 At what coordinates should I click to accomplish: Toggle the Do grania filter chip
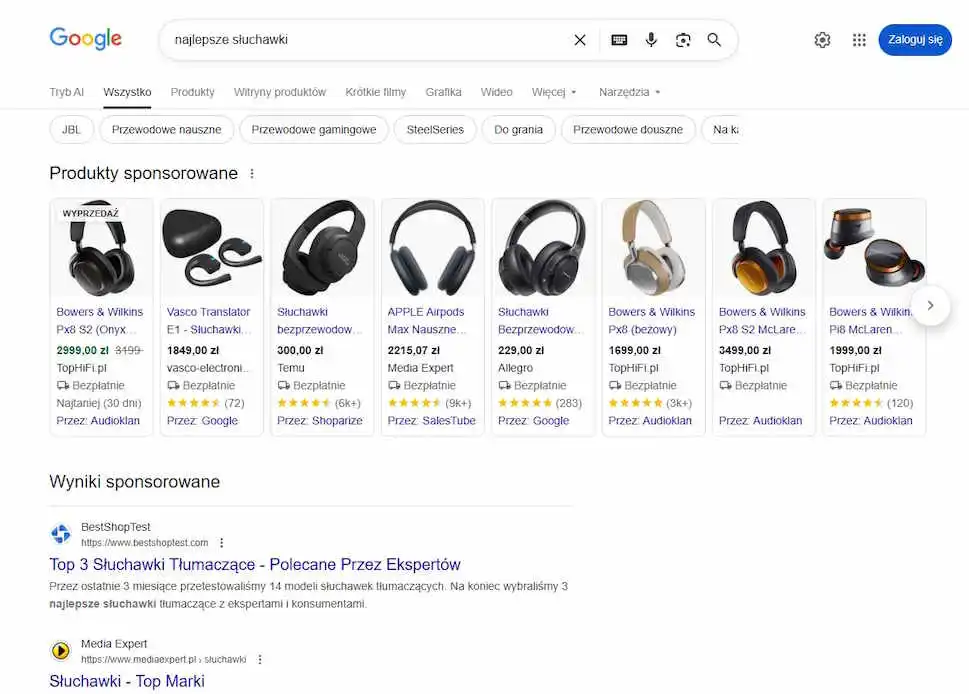pos(518,129)
